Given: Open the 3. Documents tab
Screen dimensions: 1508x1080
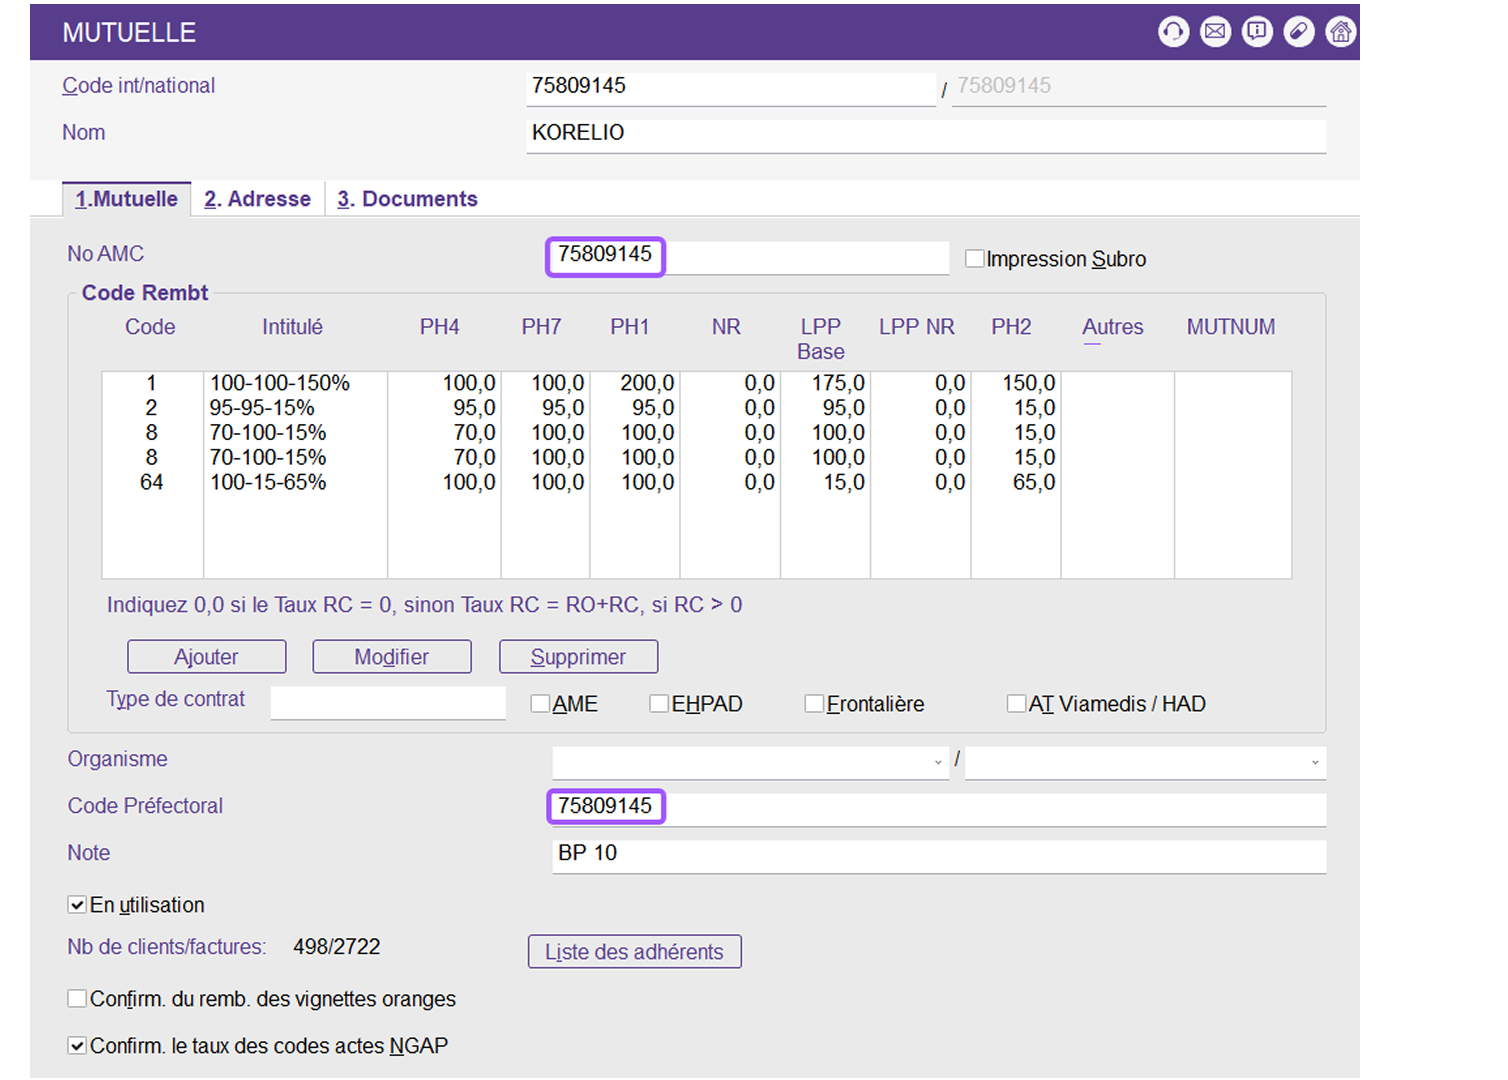Looking at the screenshot, I should [x=407, y=199].
